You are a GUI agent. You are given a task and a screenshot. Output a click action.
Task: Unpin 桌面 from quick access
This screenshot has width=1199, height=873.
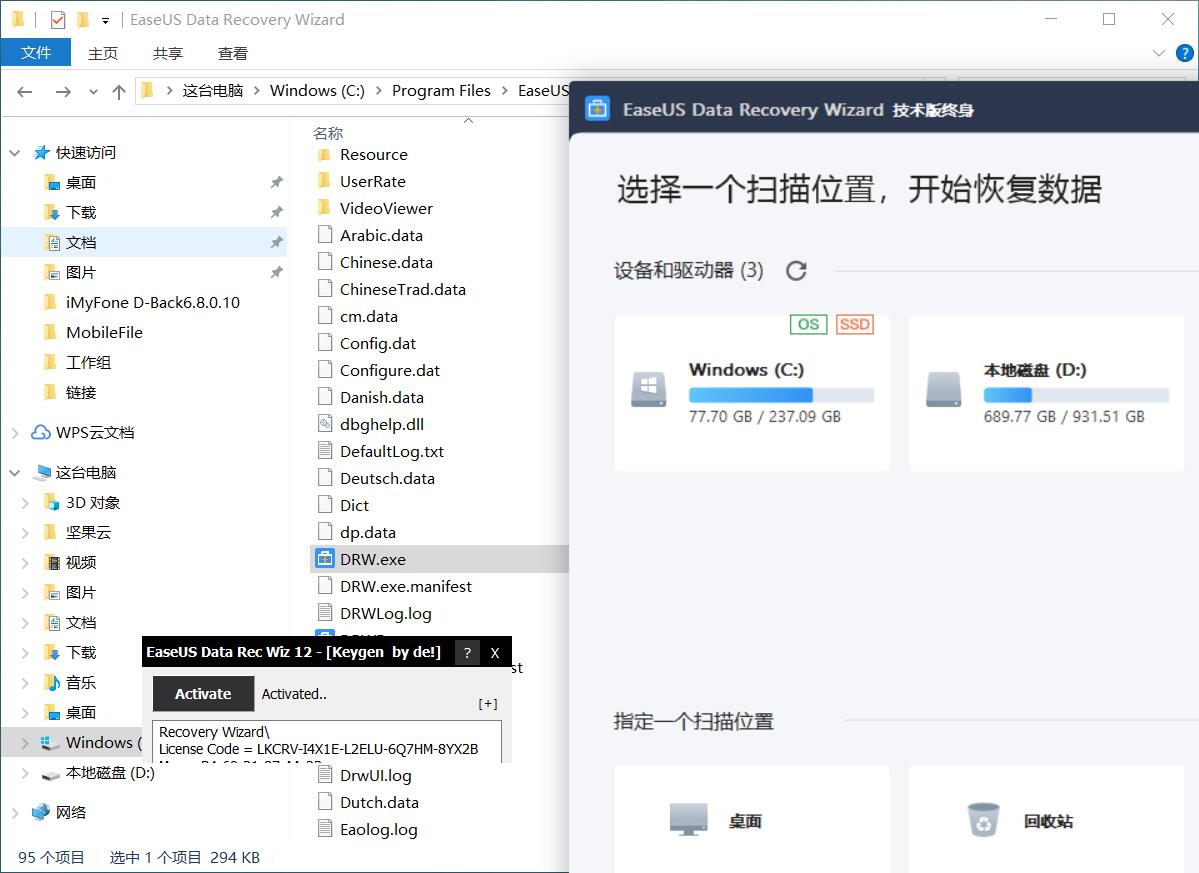(x=276, y=182)
